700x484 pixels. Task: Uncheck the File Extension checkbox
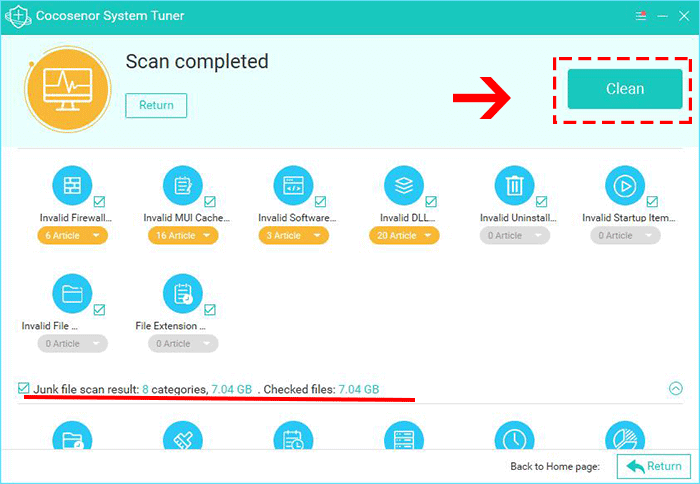click(210, 309)
